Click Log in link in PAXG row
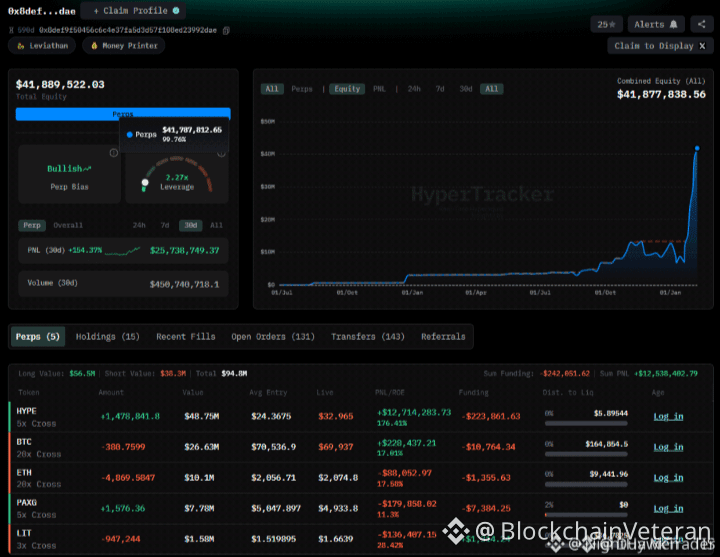 [668, 508]
